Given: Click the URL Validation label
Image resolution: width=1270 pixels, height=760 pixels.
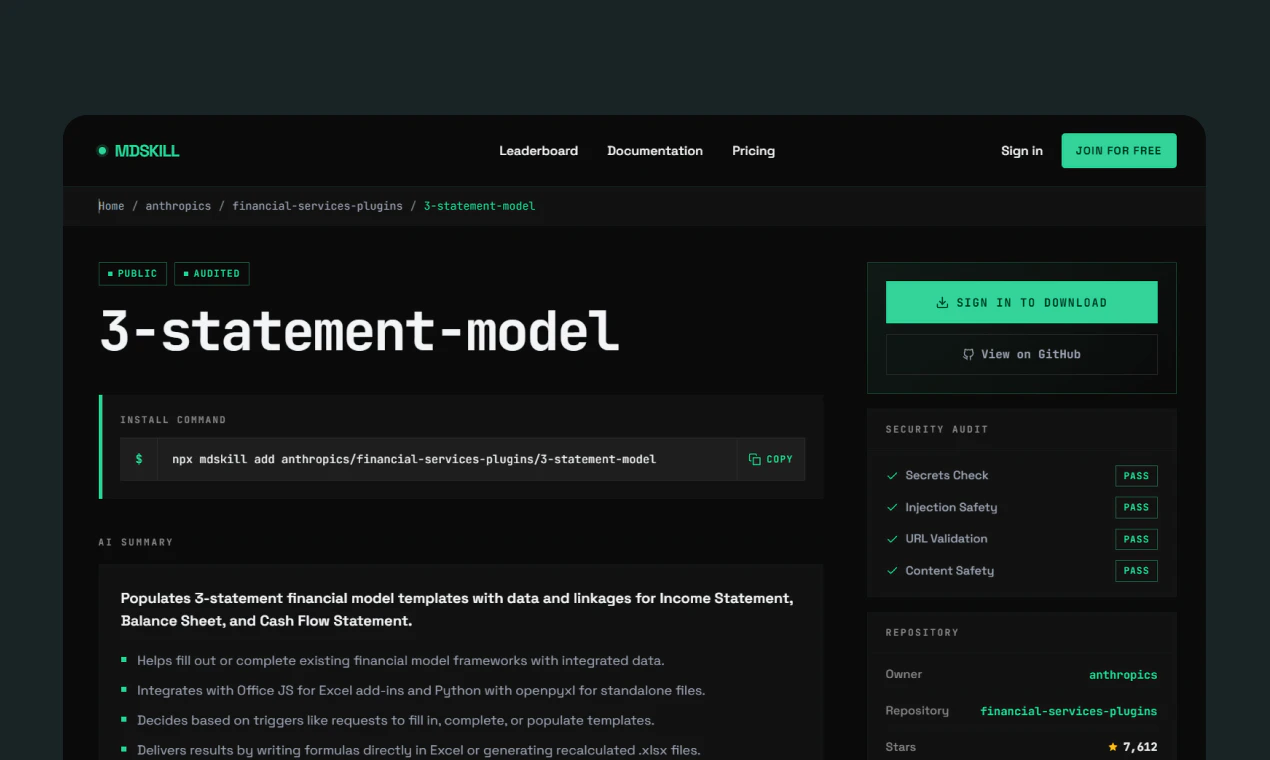Looking at the screenshot, I should click(946, 539).
